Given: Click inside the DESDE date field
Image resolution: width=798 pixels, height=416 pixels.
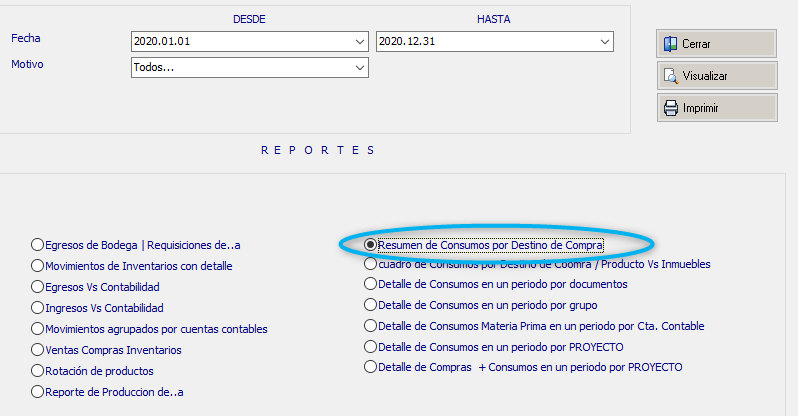Looking at the screenshot, I should click(x=242, y=42).
